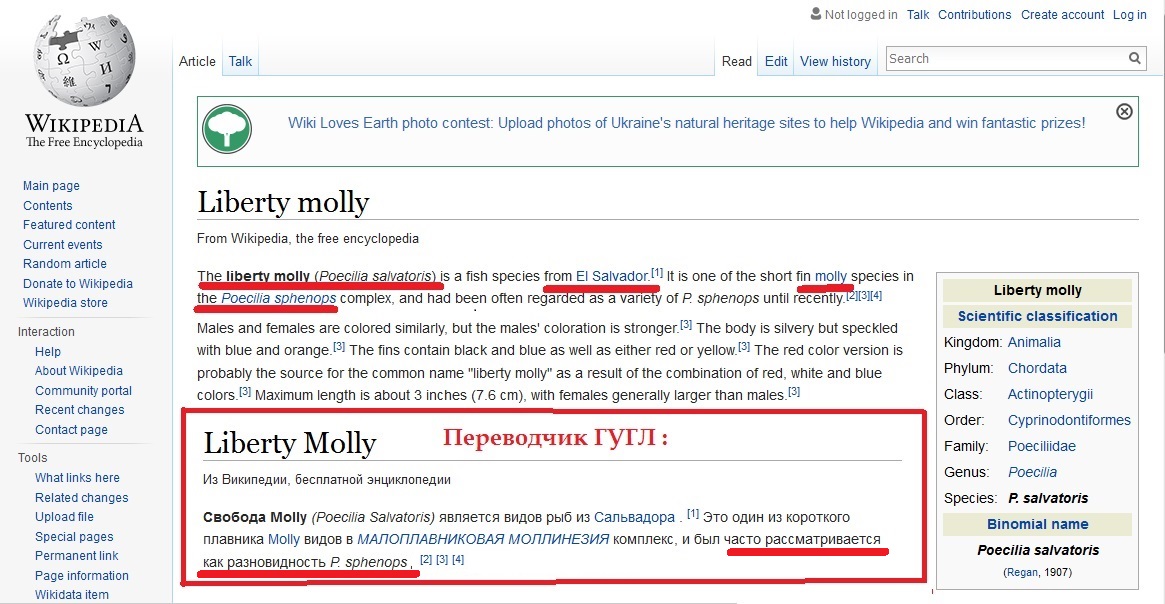Click the Actinopterygii class link

click(x=1050, y=394)
